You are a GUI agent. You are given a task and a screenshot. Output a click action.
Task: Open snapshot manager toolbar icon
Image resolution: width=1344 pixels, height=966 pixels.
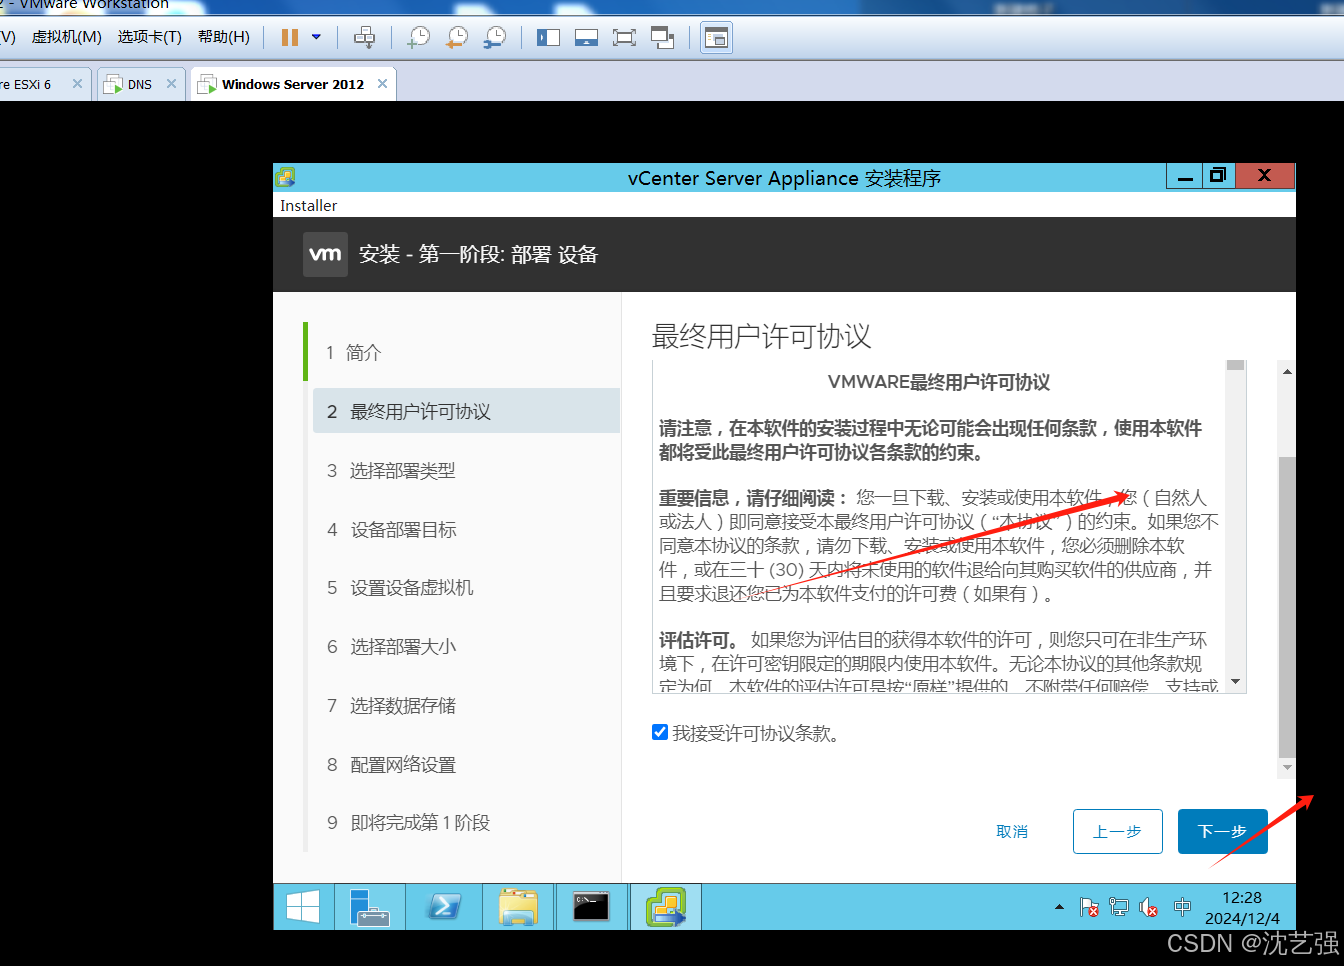(x=495, y=38)
